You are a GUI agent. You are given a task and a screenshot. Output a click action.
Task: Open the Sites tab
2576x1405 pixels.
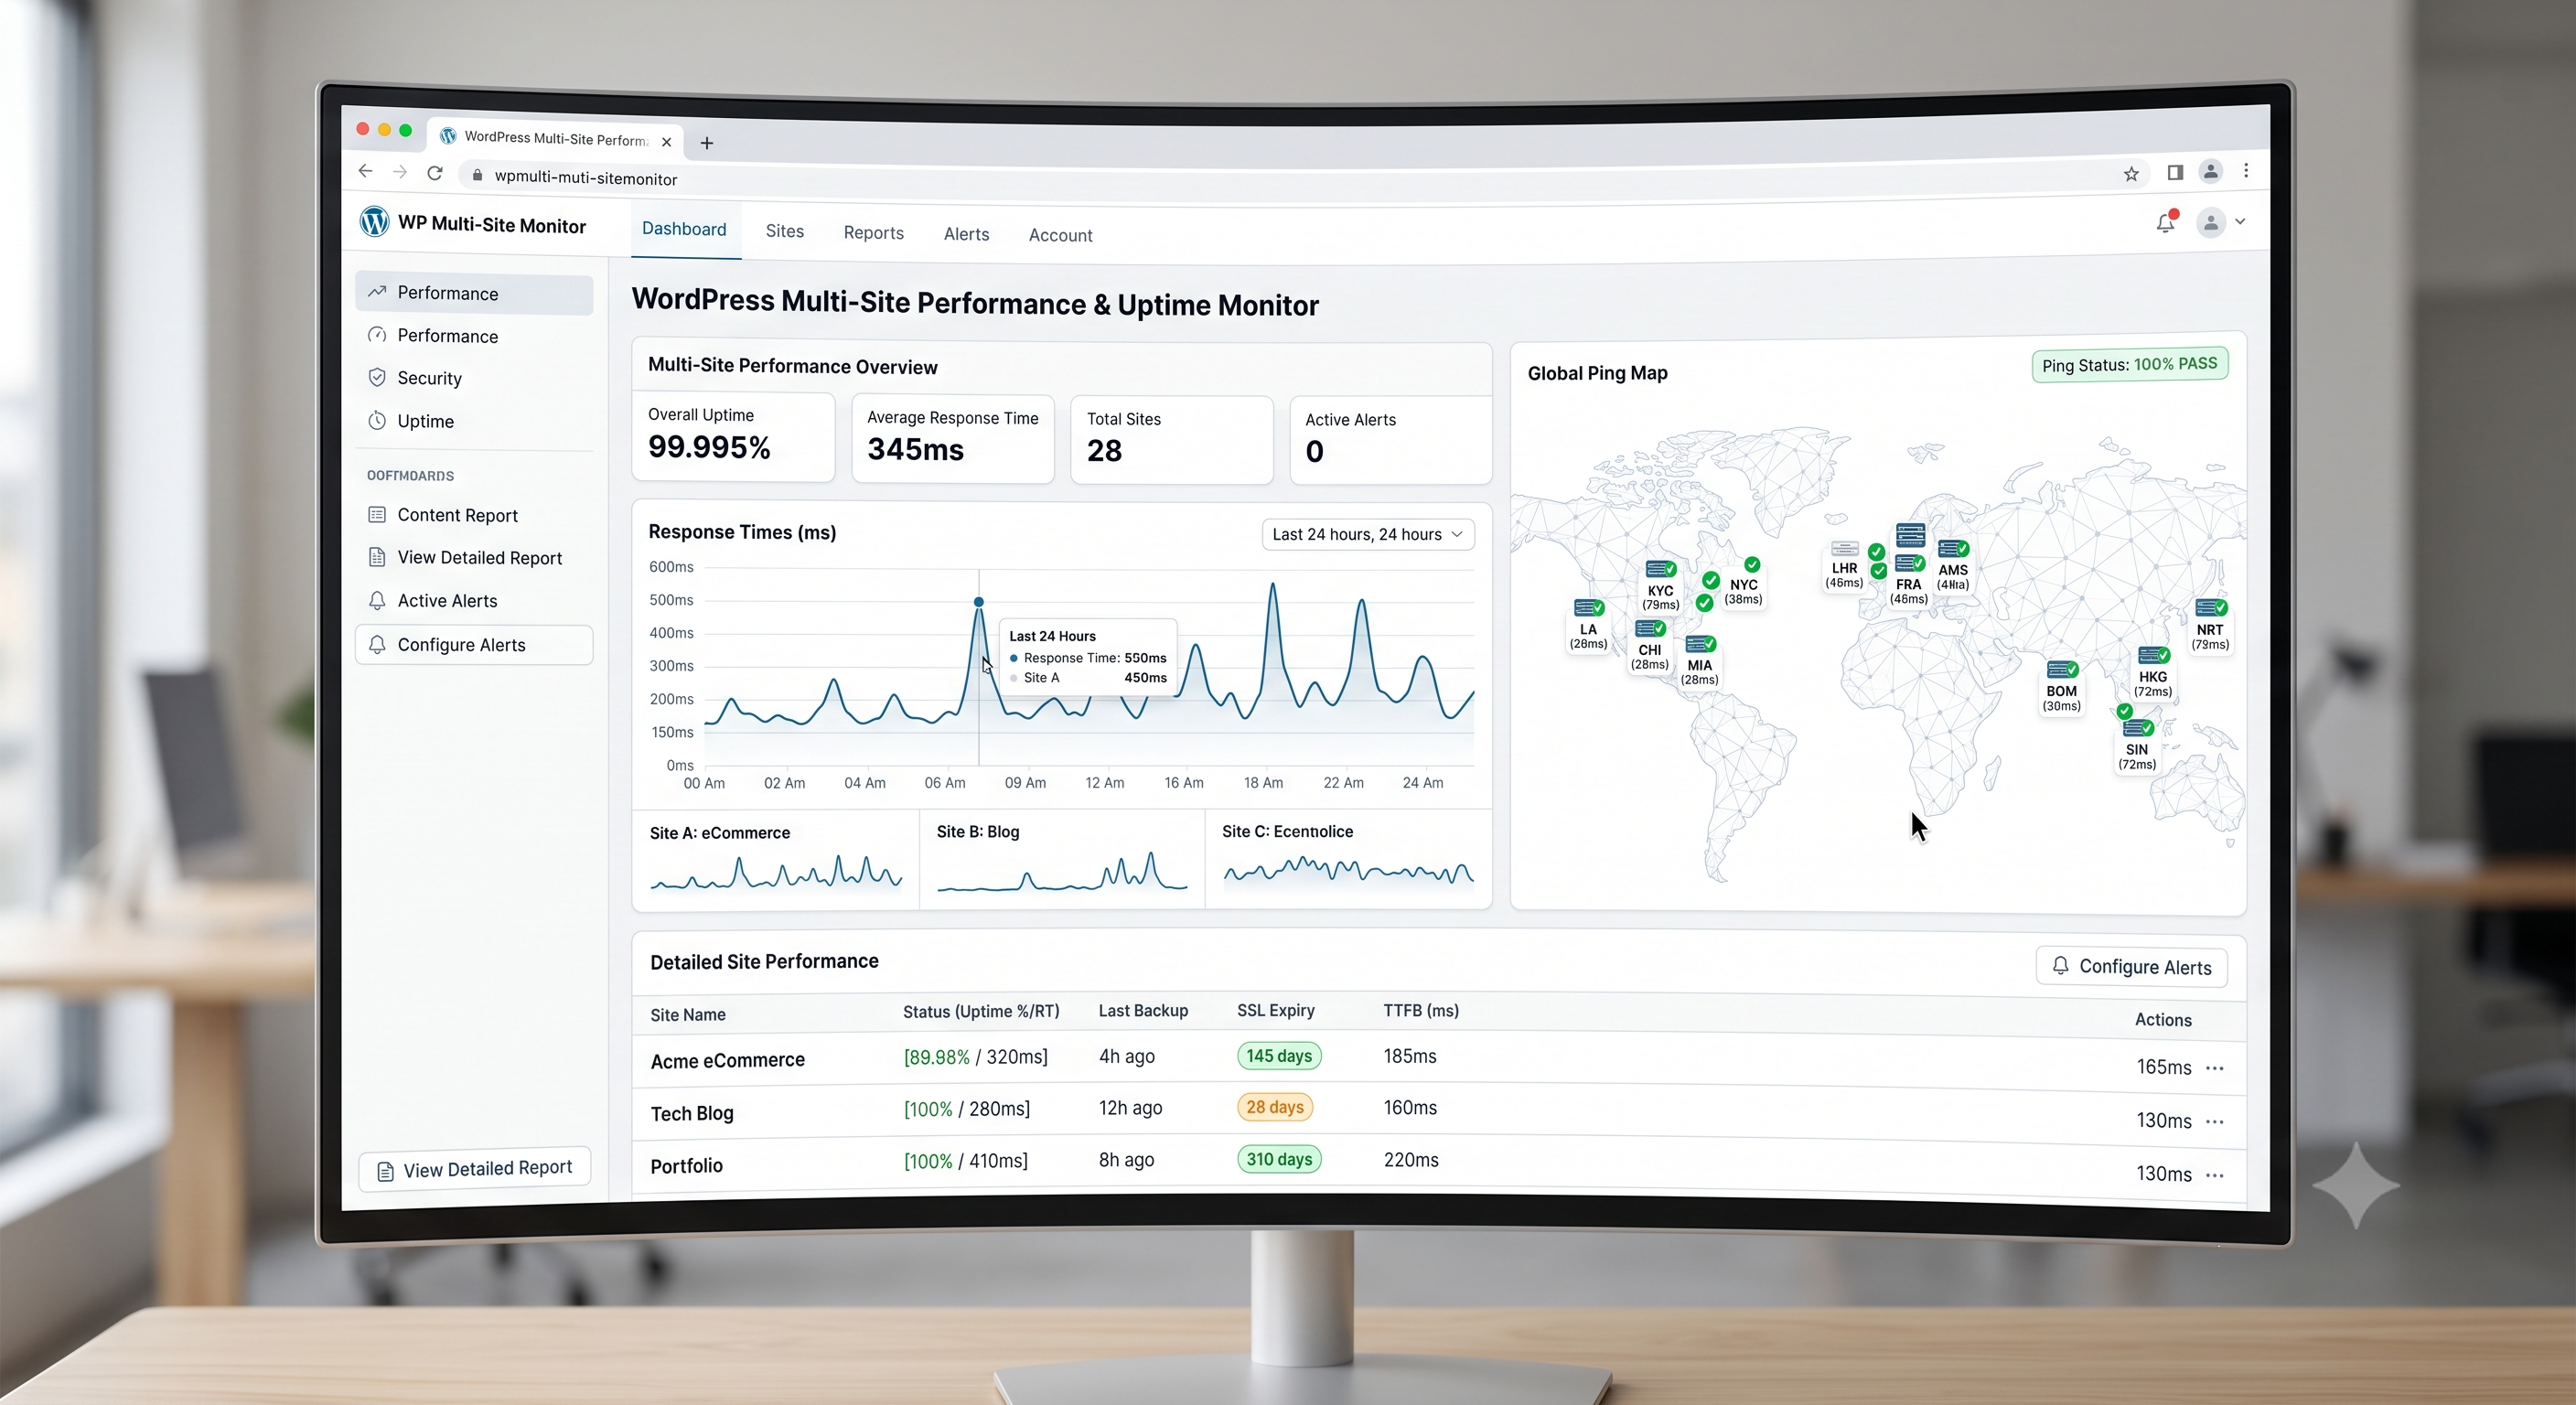785,231
